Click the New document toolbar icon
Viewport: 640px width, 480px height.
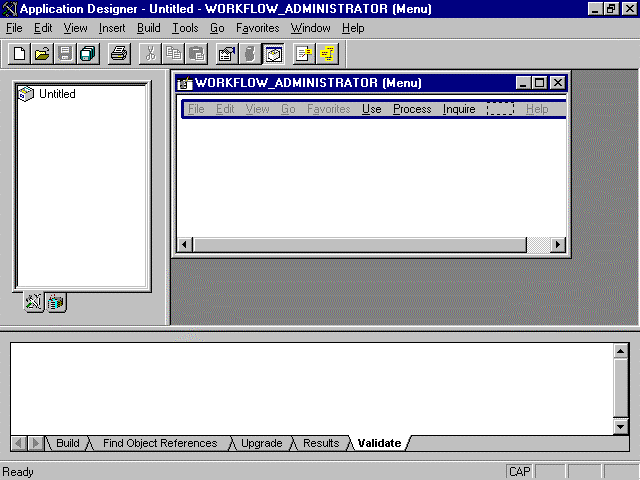pos(19,54)
